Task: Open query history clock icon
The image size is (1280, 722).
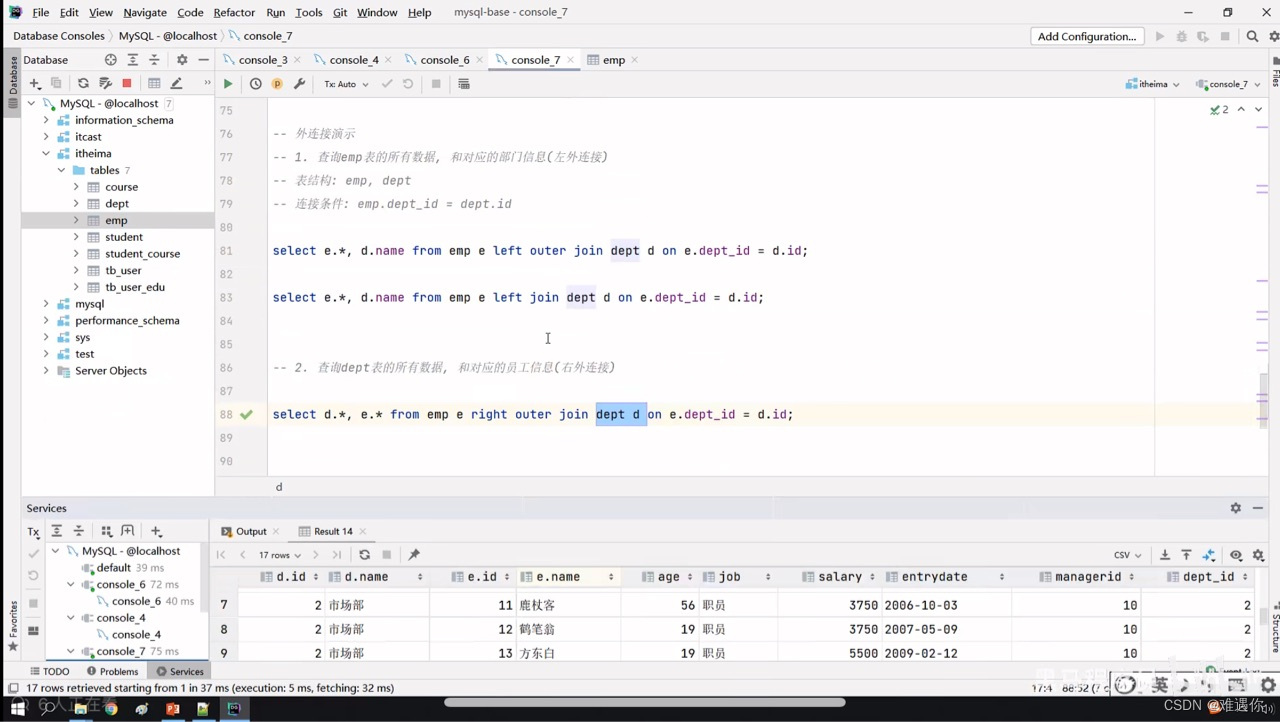Action: click(256, 84)
